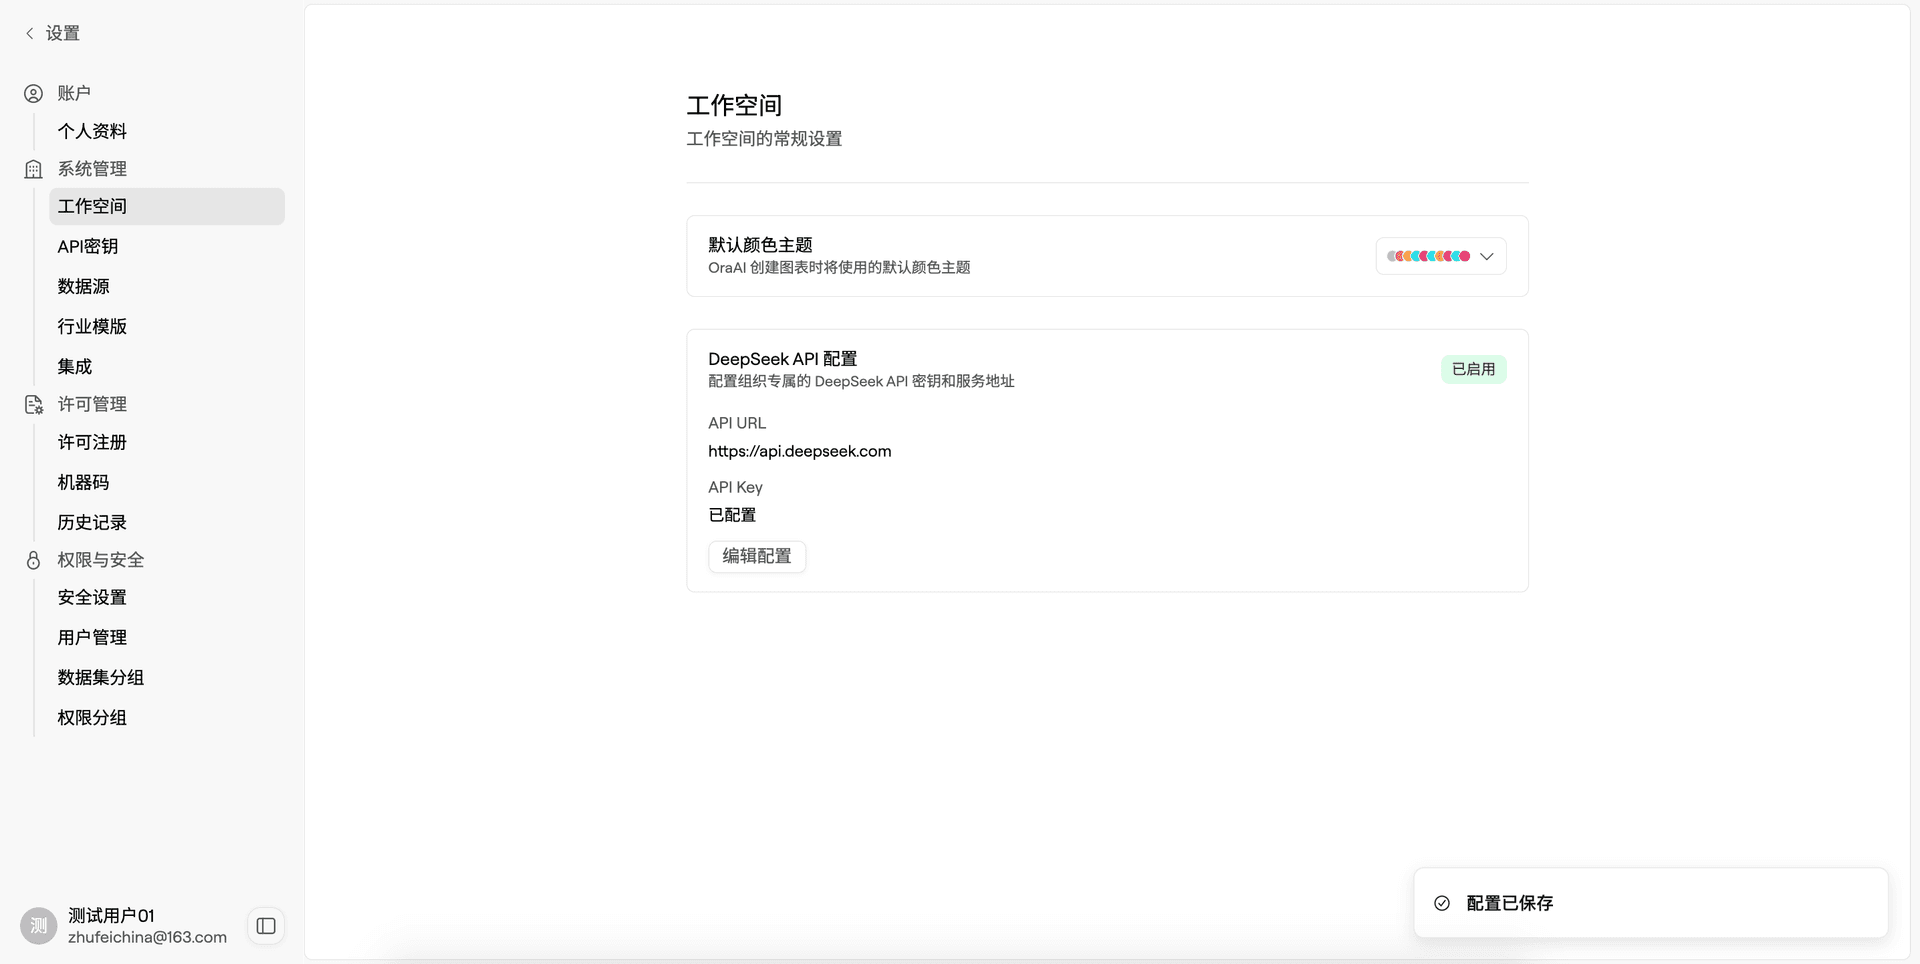1920x964 pixels.
Task: Go to 用户管理 settings
Action: click(92, 637)
